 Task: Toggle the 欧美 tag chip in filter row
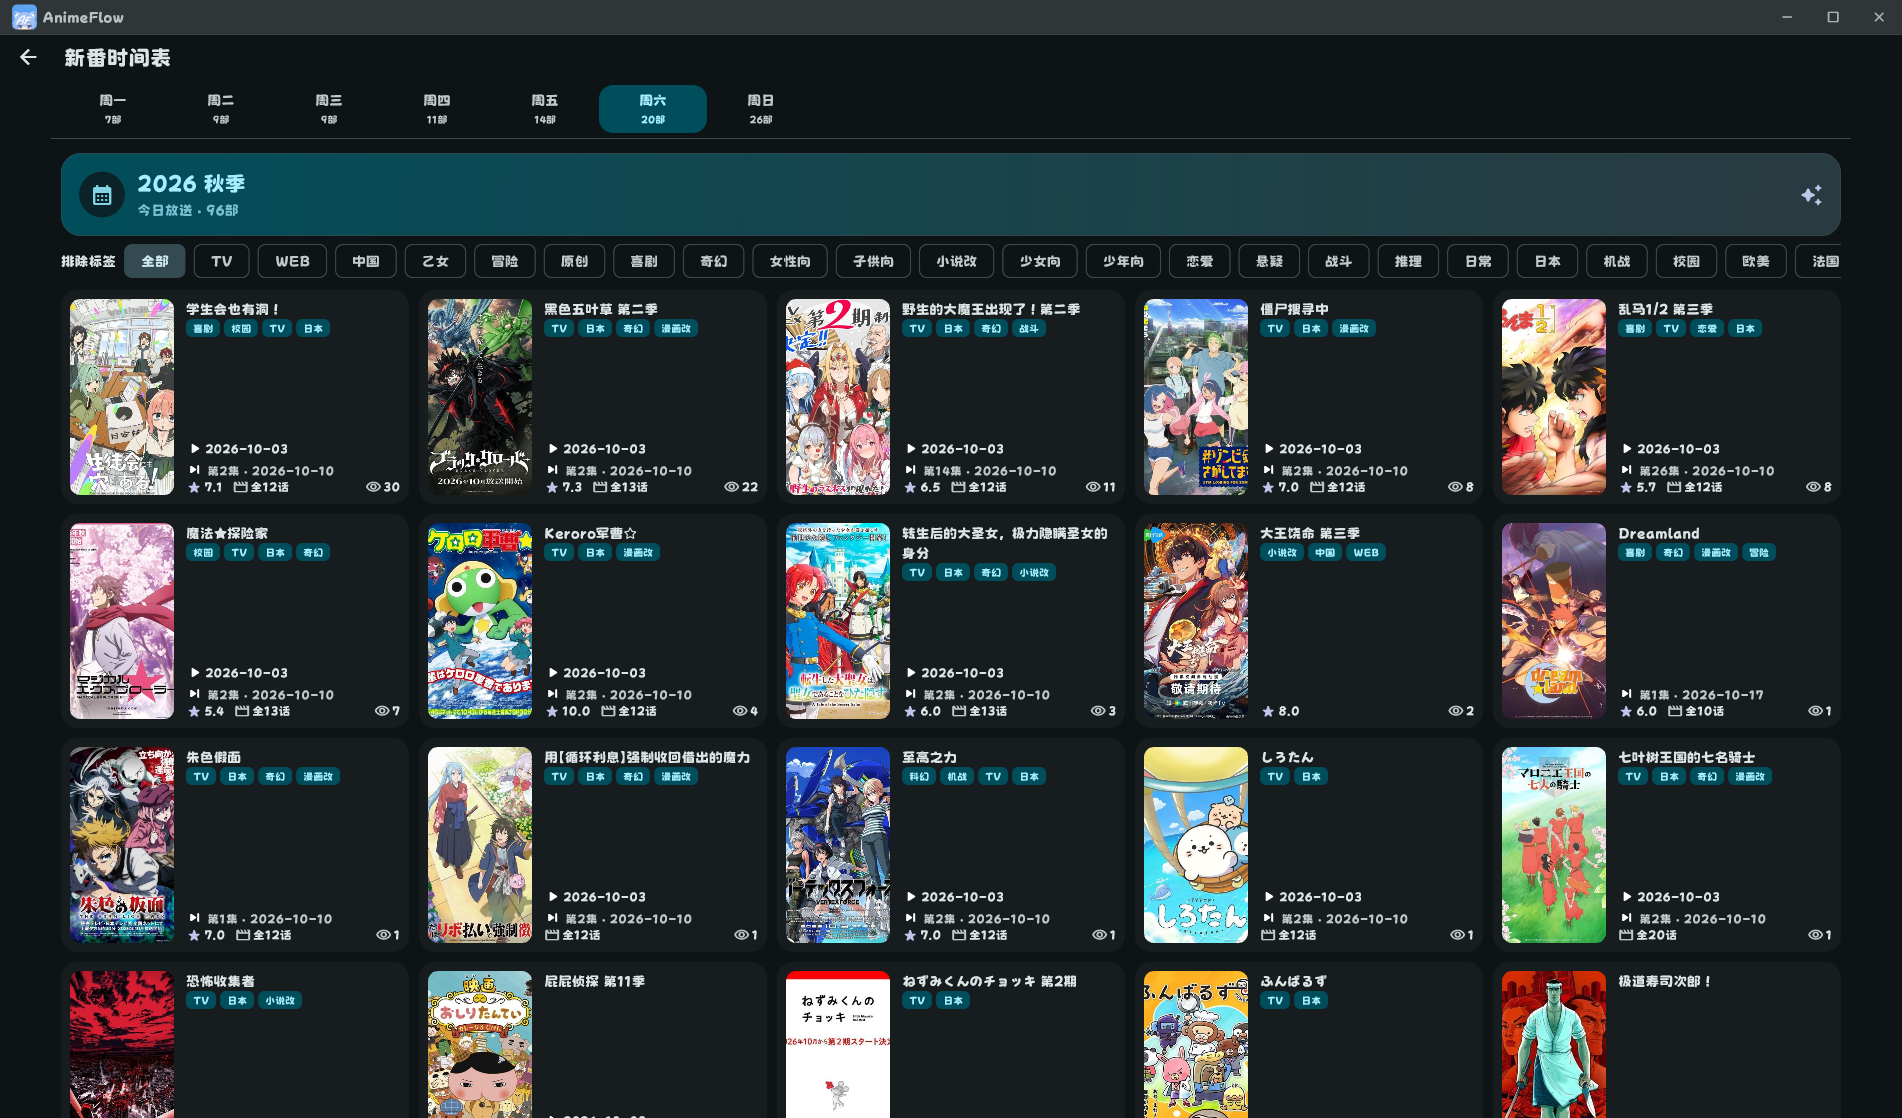click(1756, 261)
